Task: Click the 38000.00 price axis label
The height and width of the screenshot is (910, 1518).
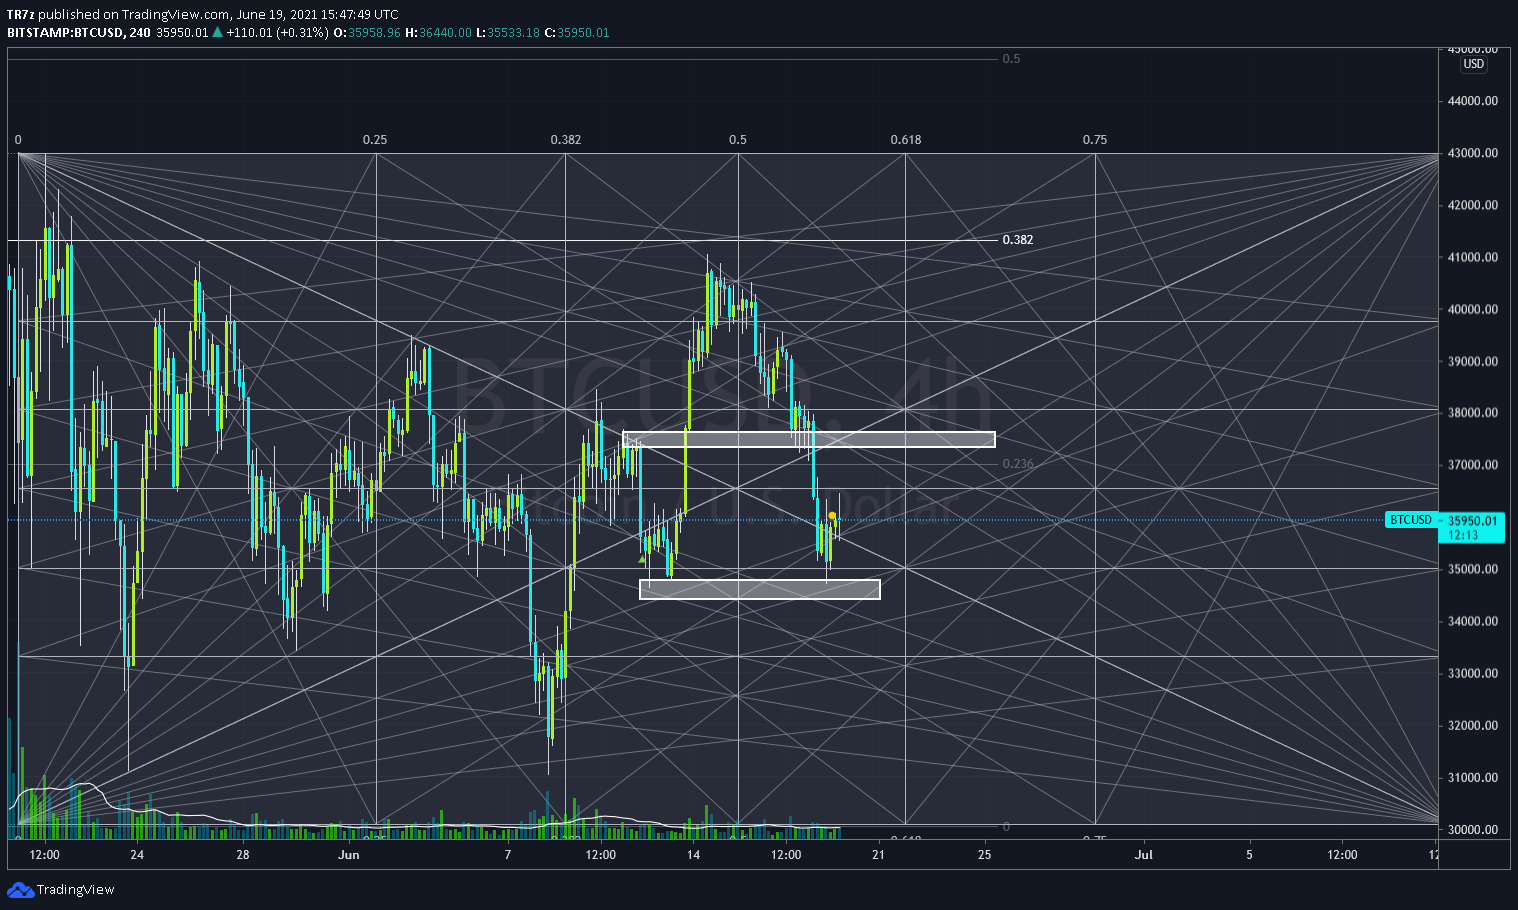Action: click(1472, 413)
